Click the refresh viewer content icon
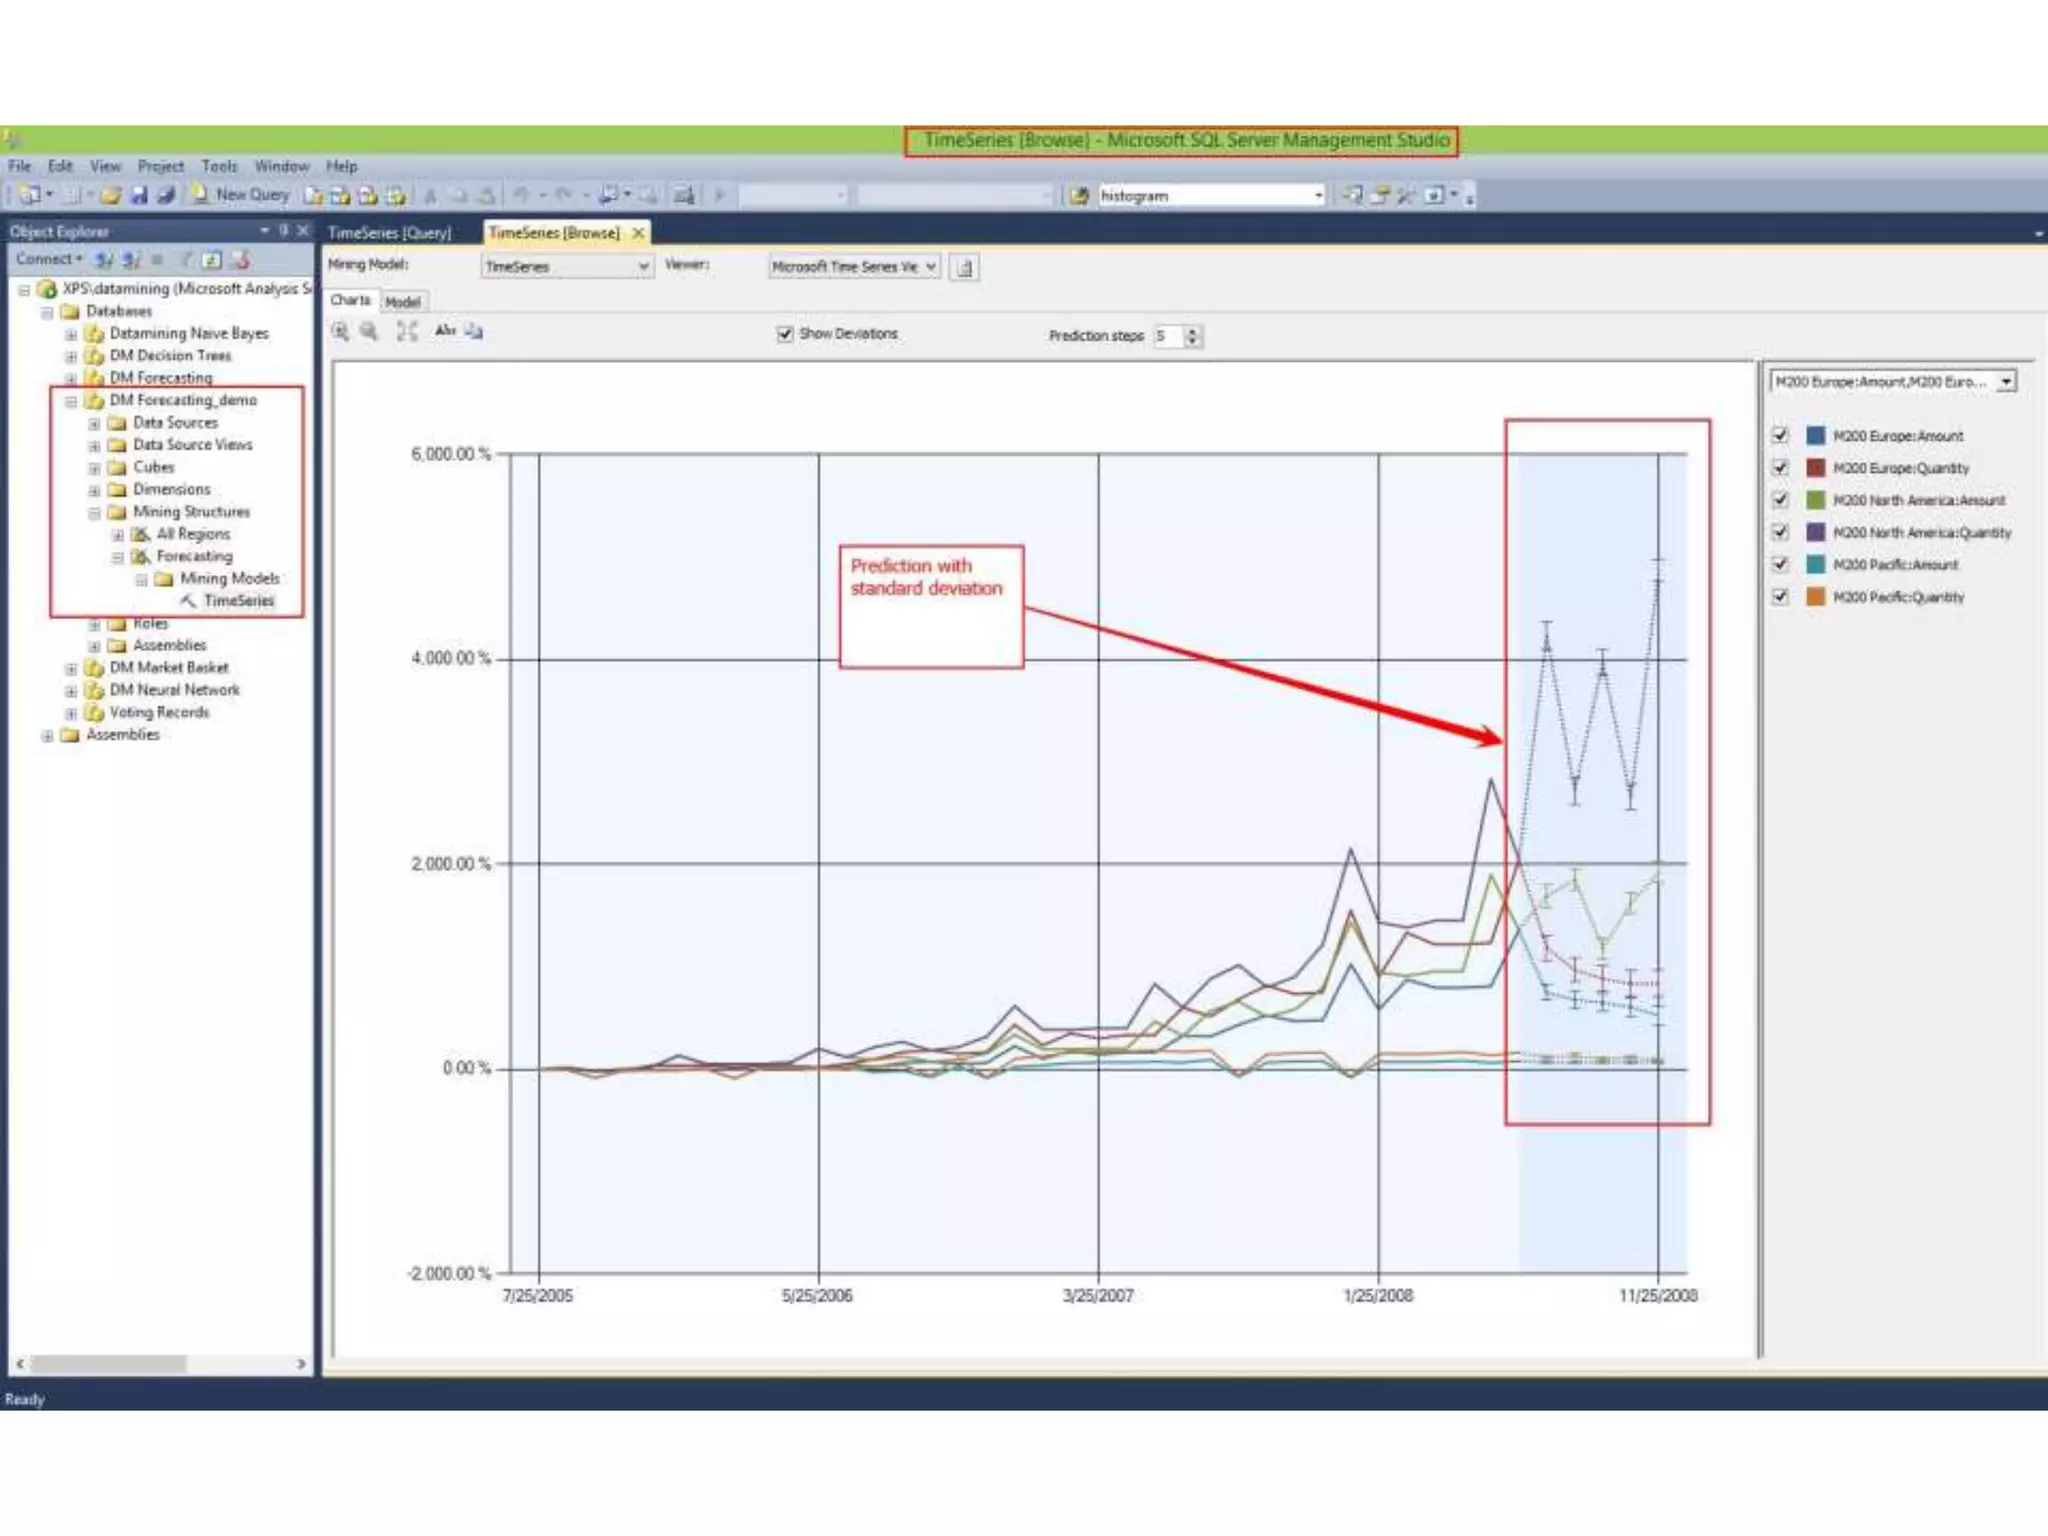Screen dimensions: 2048x1536 (964, 268)
